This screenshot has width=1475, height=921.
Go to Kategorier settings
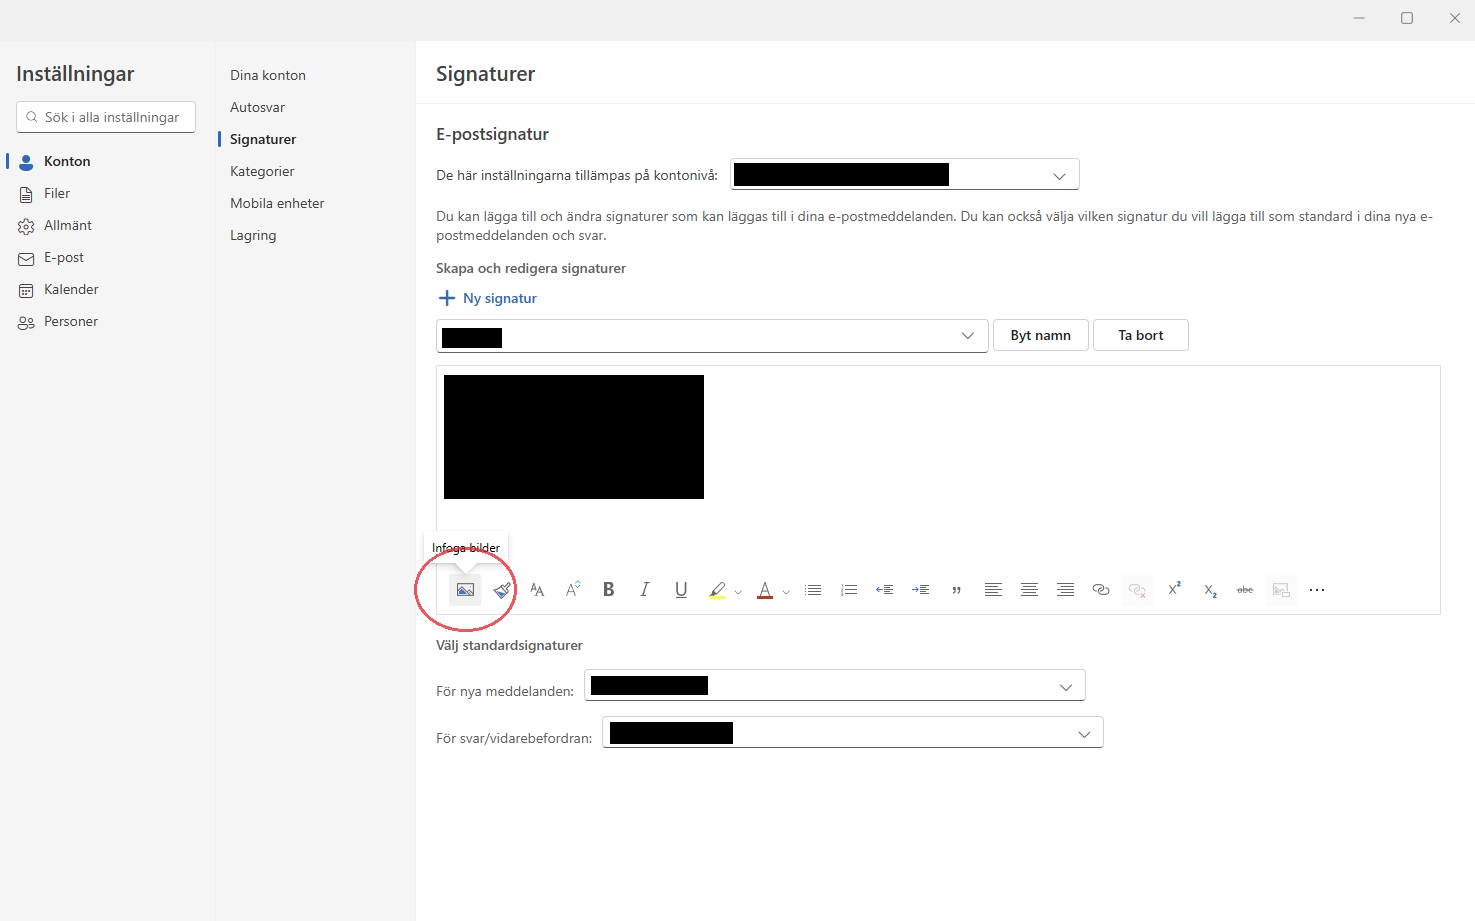[262, 171]
